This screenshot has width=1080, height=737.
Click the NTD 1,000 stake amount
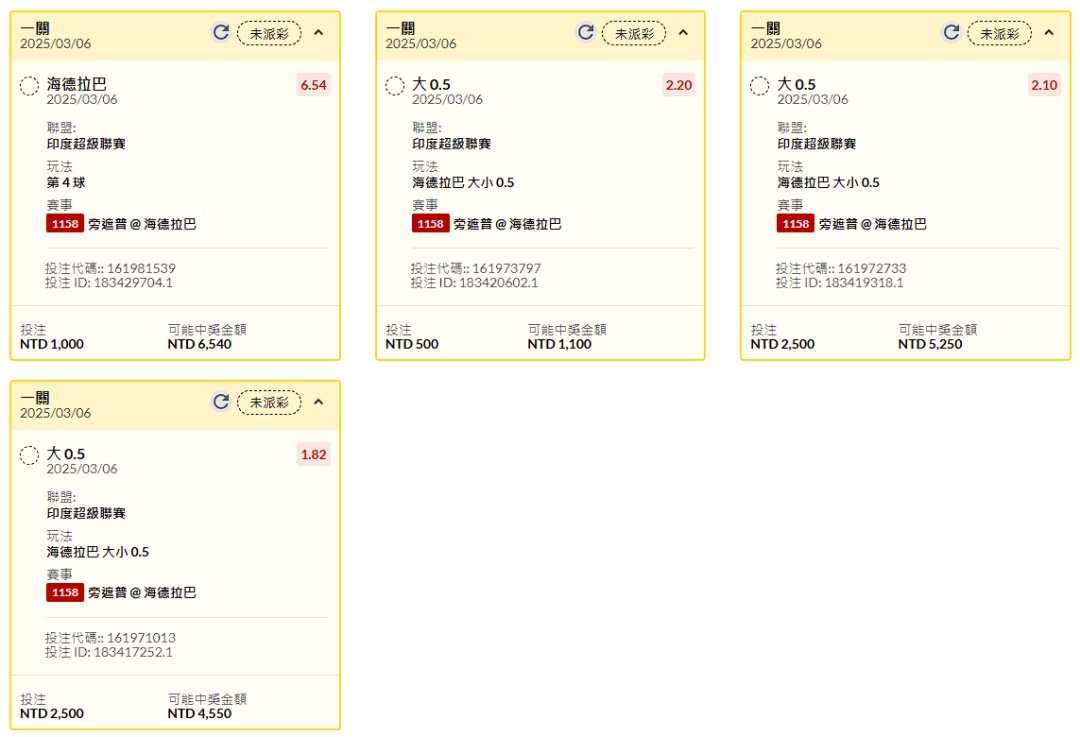[x=52, y=344]
